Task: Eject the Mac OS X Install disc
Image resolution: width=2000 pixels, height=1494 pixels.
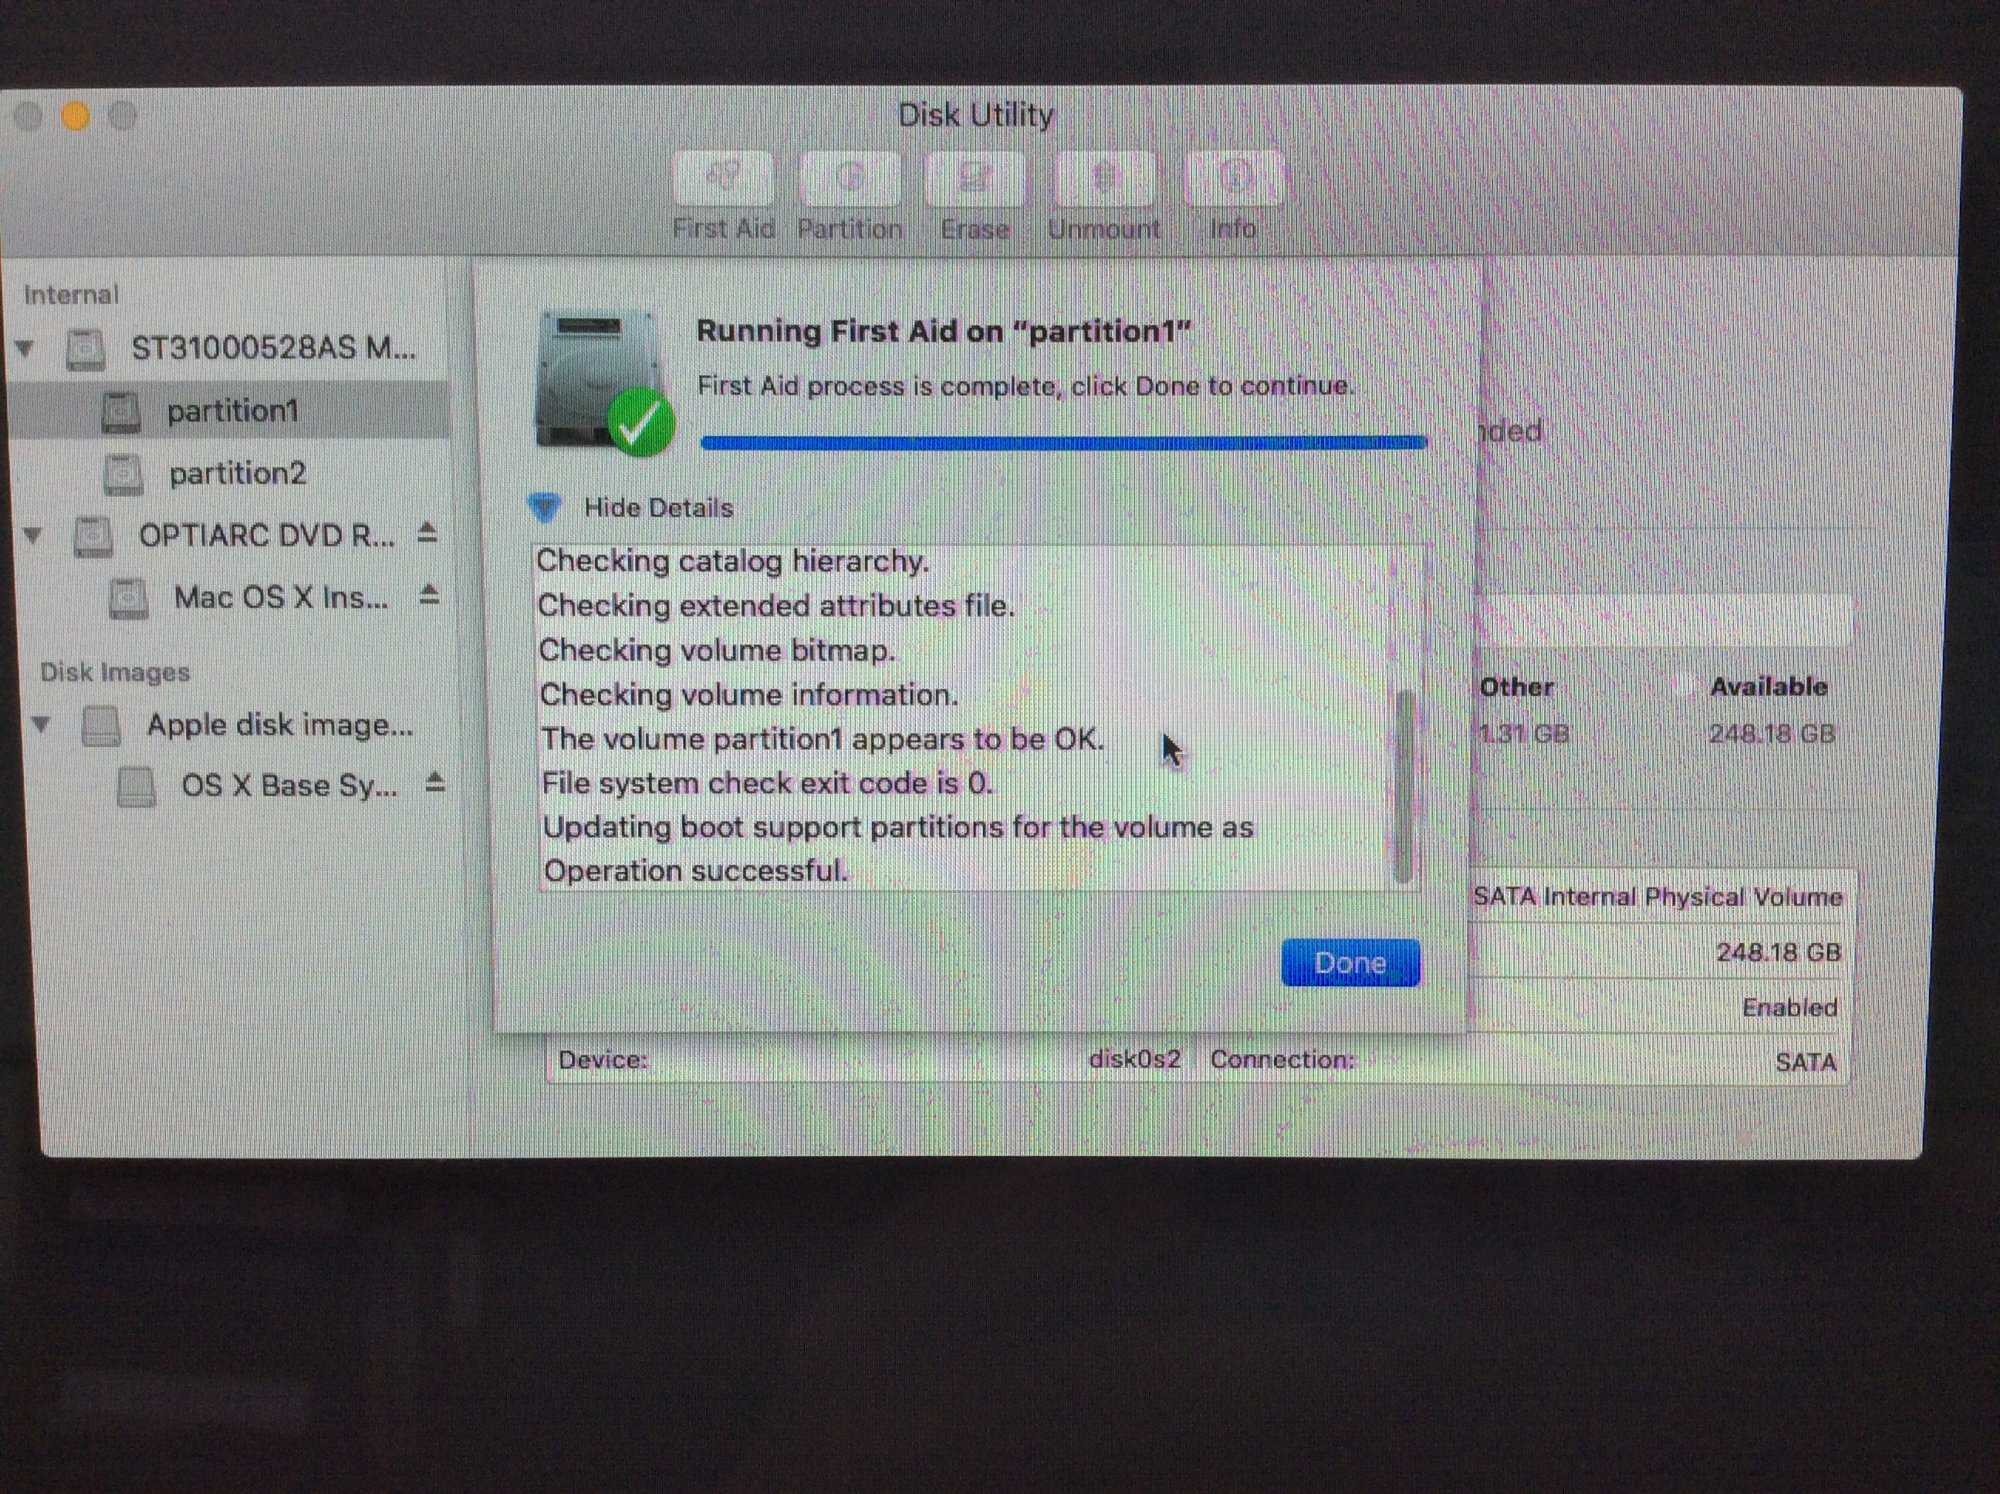Action: [x=430, y=596]
